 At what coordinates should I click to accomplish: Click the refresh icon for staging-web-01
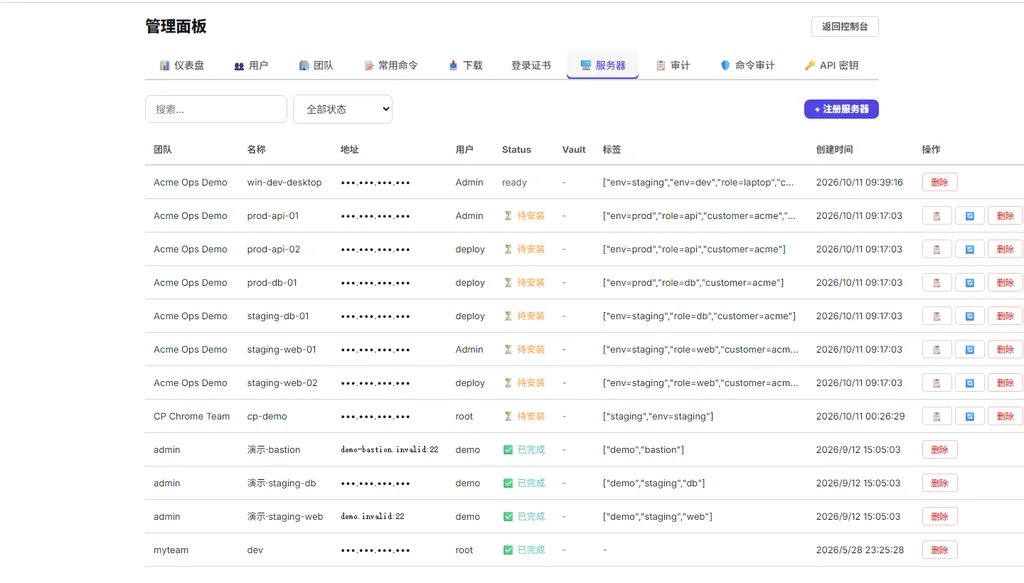(x=970, y=349)
